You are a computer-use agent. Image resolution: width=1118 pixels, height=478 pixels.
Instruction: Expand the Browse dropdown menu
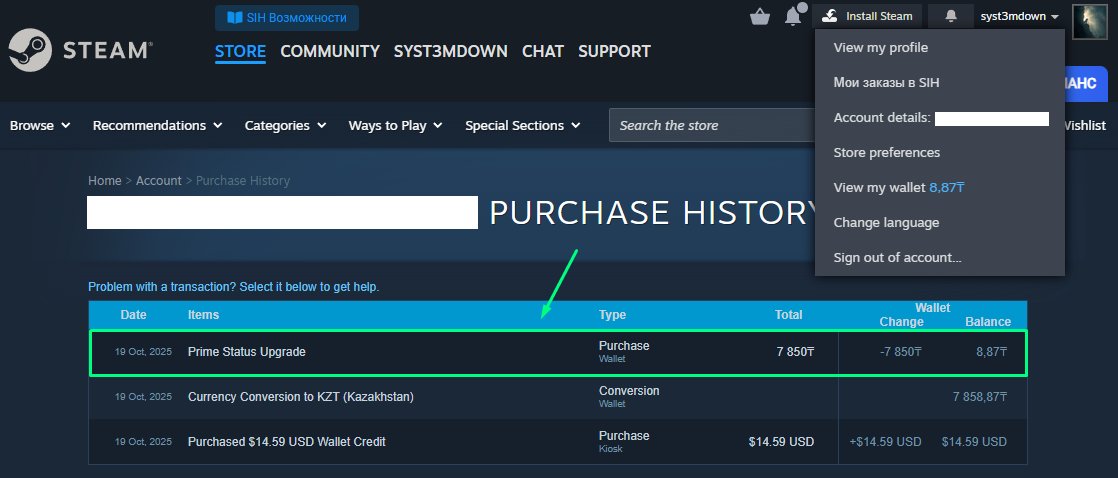[40, 125]
